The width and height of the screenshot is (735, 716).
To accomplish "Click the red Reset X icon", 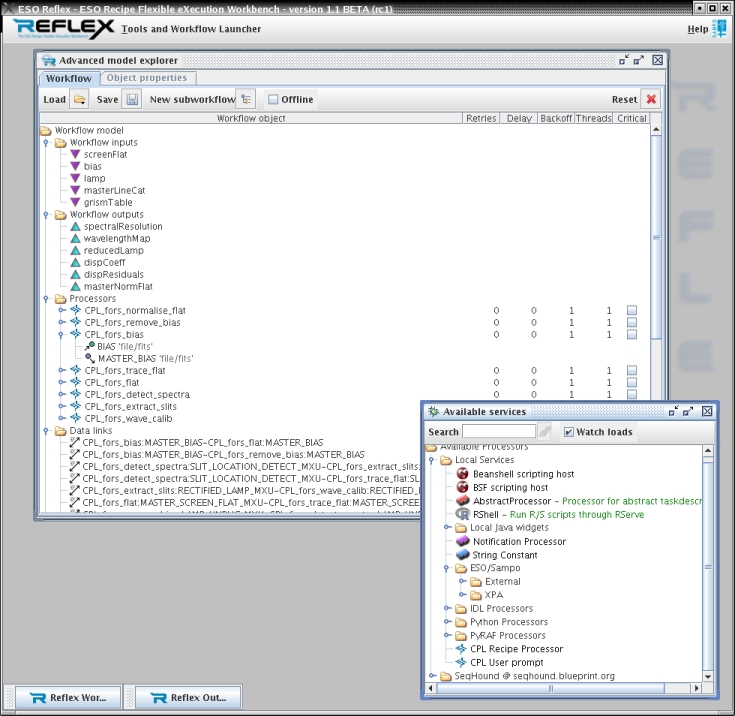I will 651,99.
